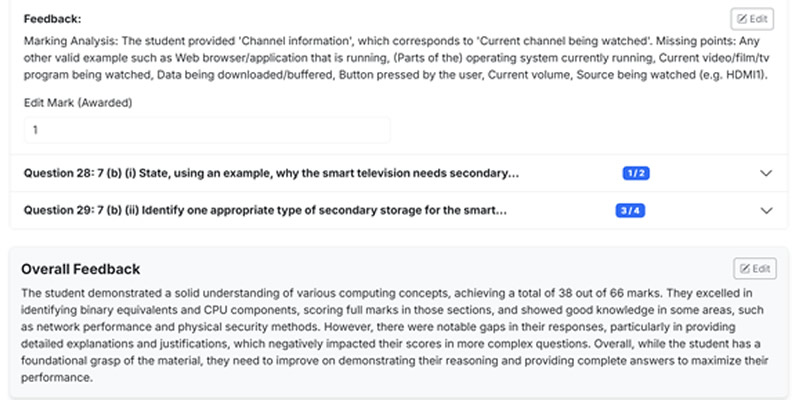The width and height of the screenshot is (800, 400).
Task: Focus the Edit Mark (Awarded) input field
Action: (x=207, y=130)
